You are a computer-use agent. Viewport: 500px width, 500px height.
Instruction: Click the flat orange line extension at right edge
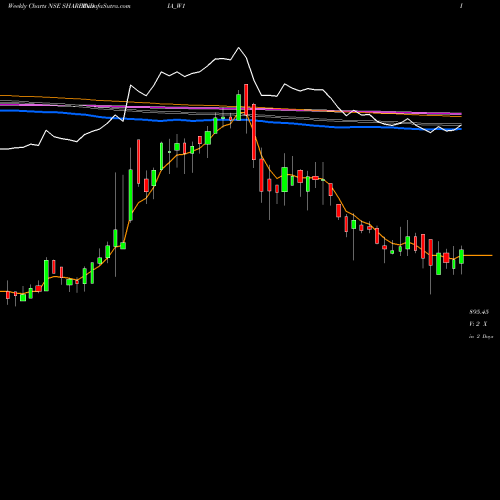pos(478,256)
